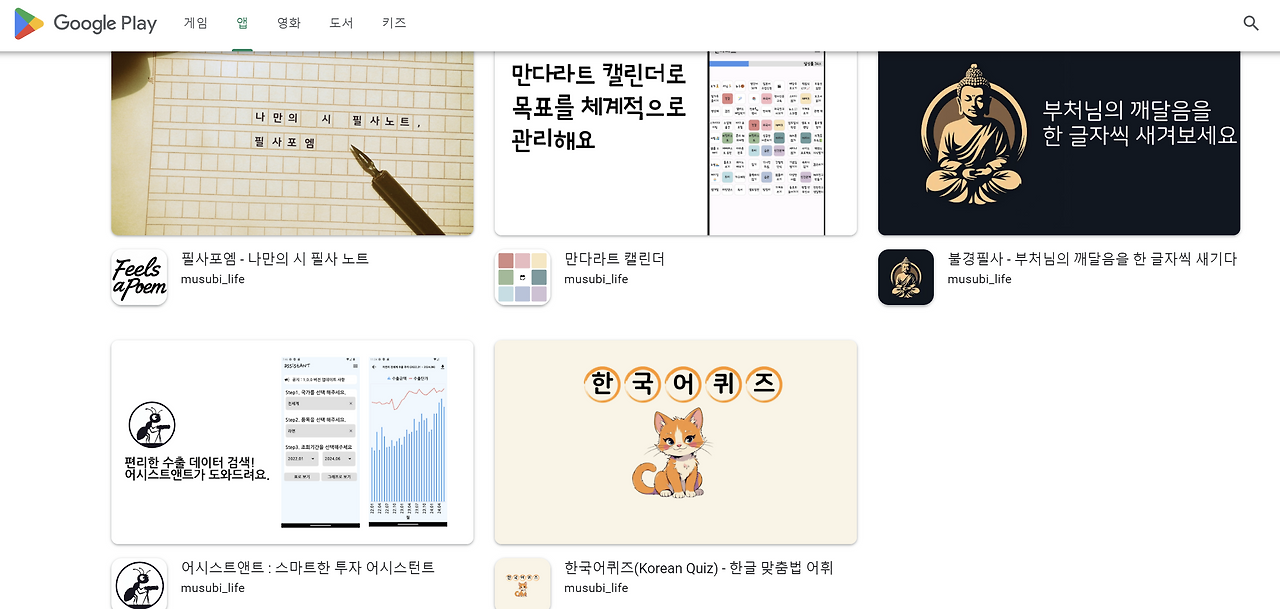Open the 필사포엠 notebook banner image

pyautogui.click(x=292, y=143)
